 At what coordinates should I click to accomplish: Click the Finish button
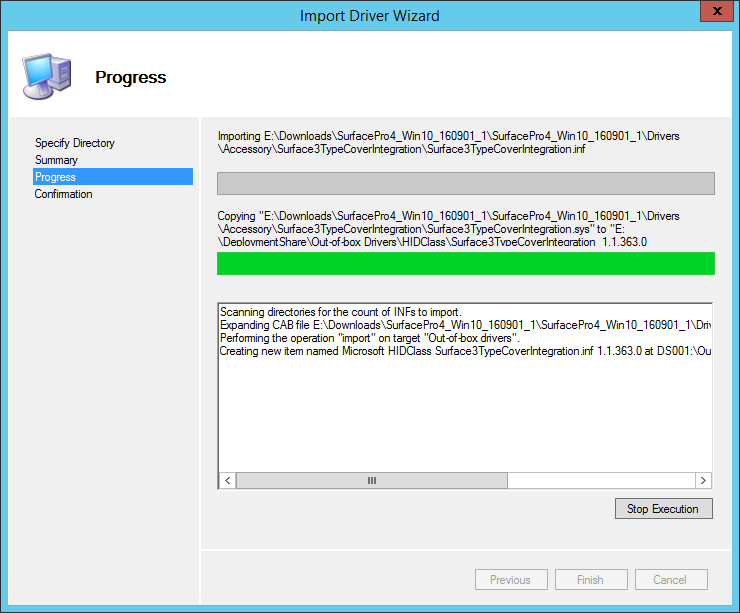[x=590, y=580]
